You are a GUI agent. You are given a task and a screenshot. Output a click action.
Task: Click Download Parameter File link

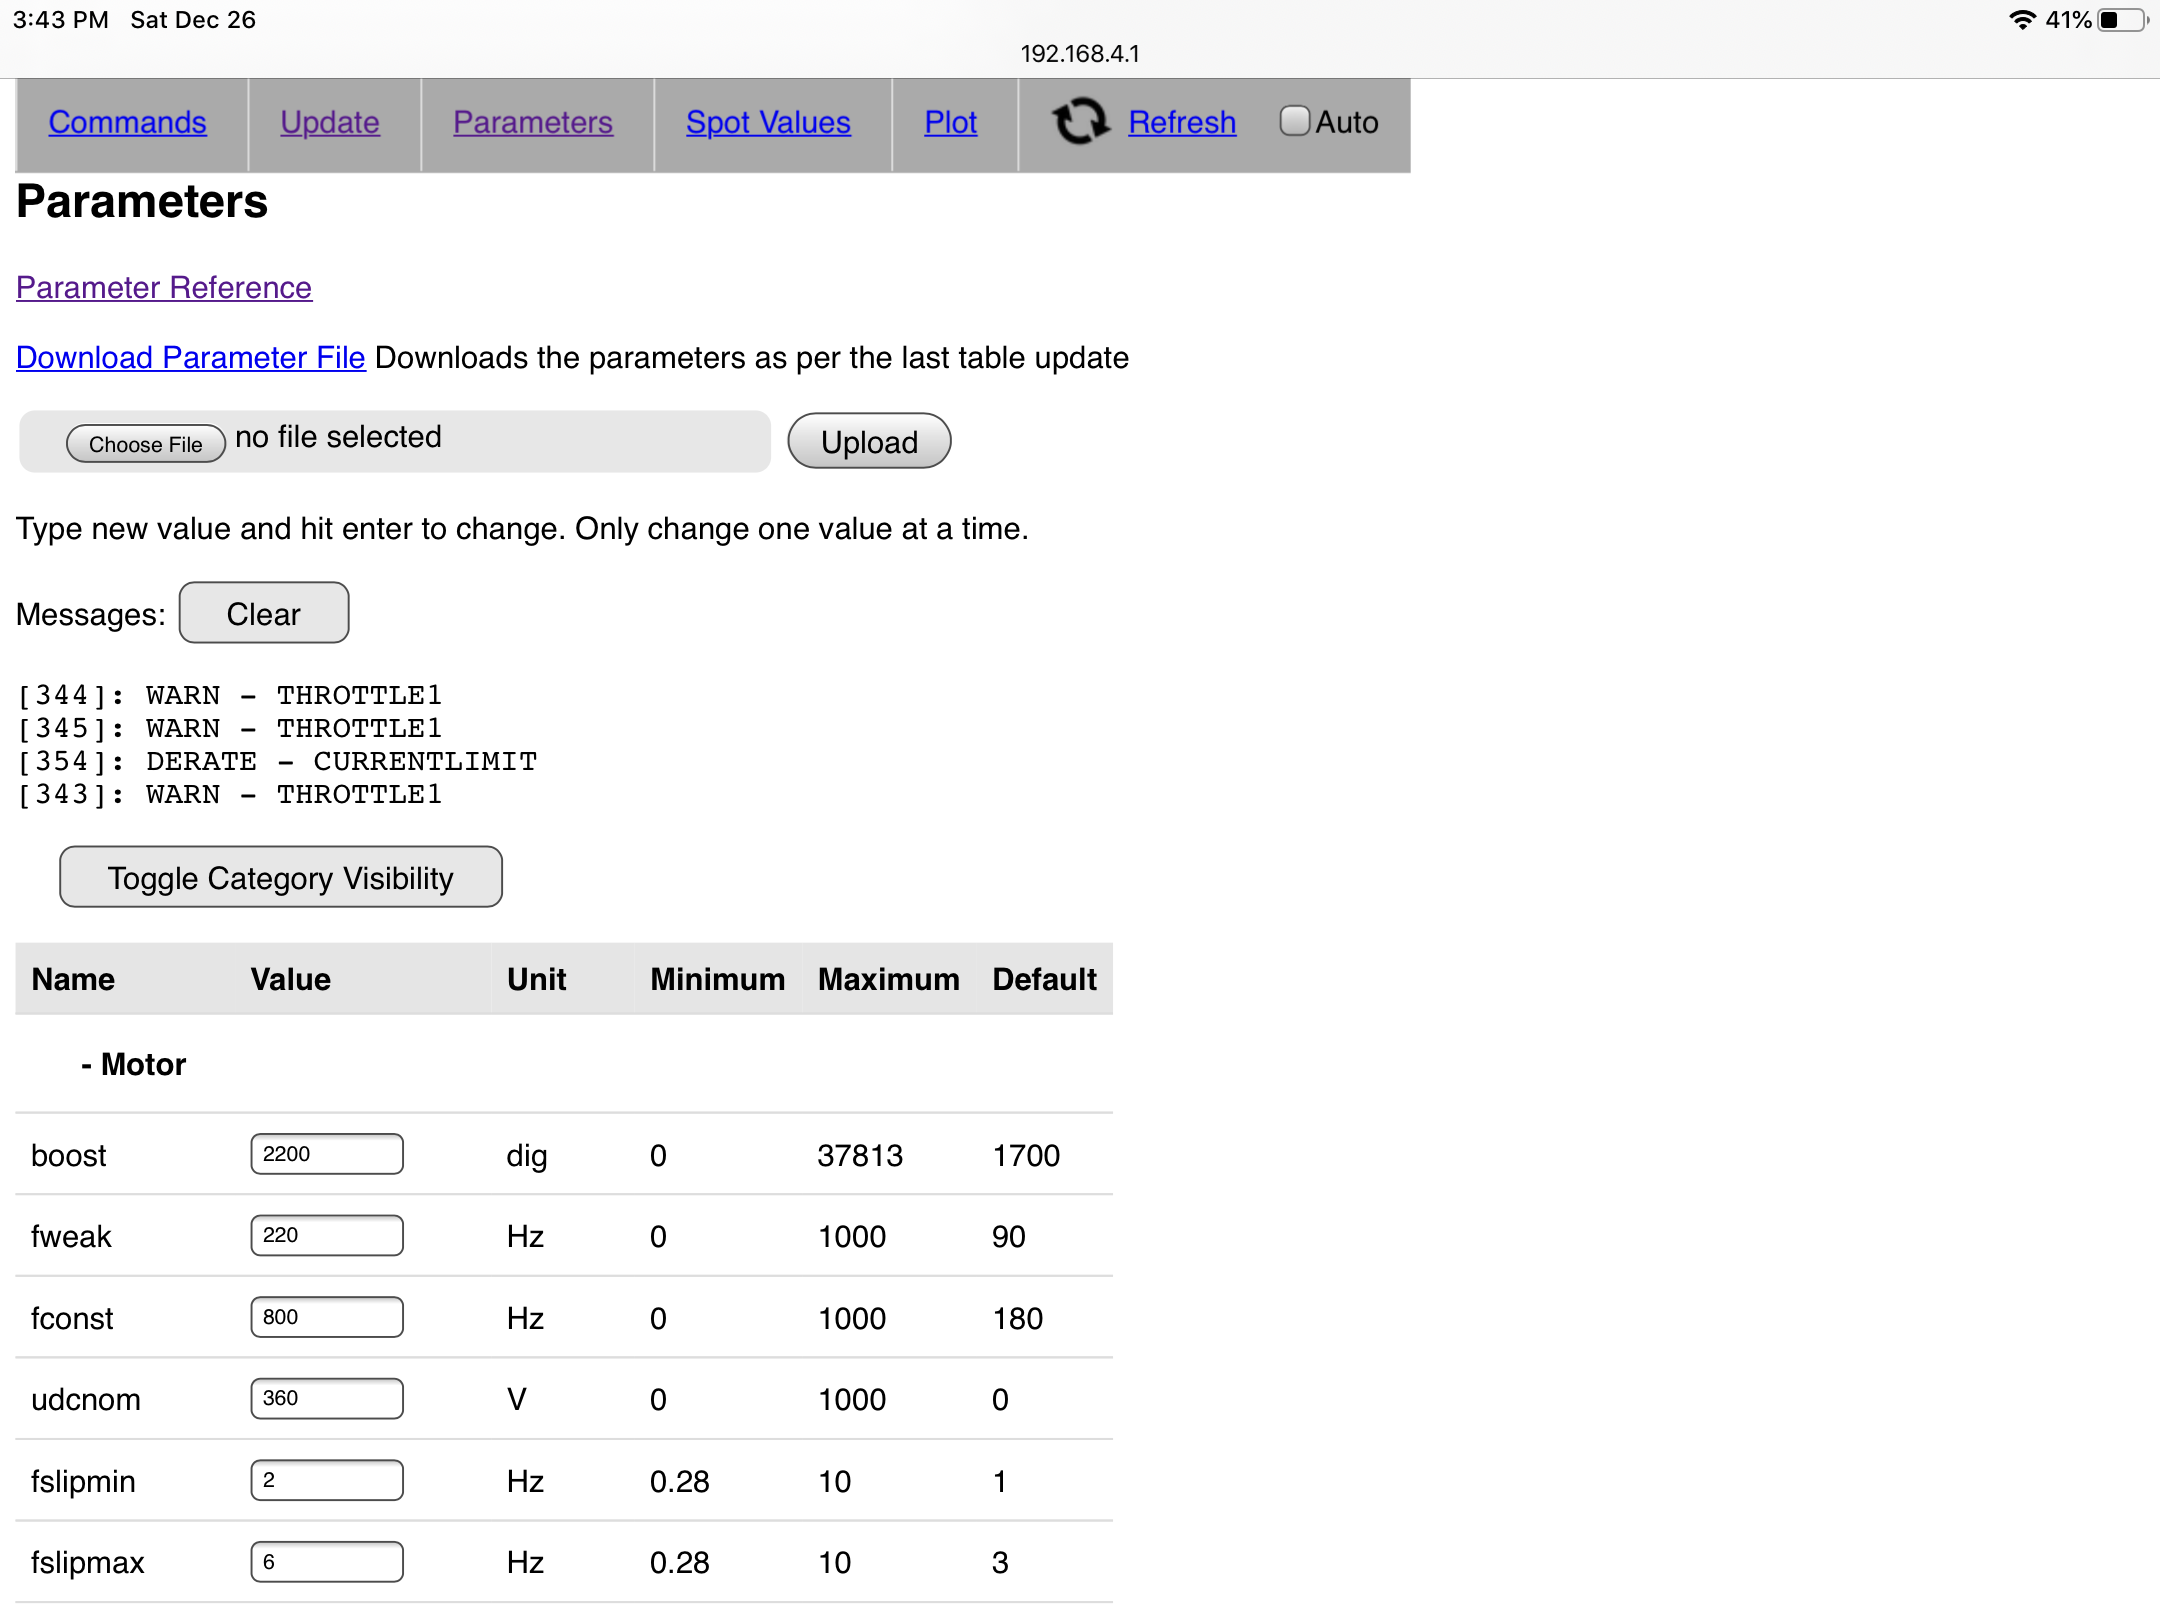click(191, 357)
